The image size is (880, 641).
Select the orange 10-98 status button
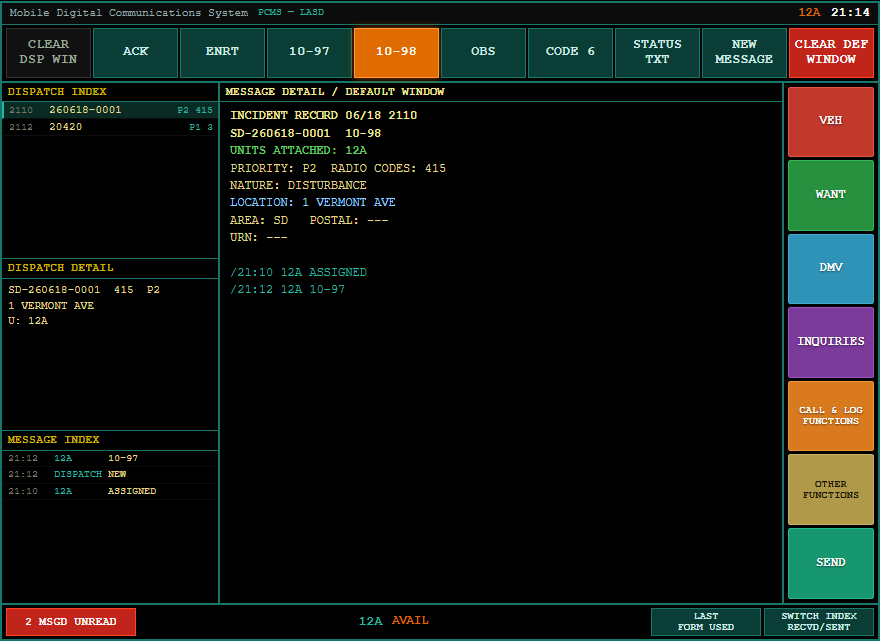396,52
